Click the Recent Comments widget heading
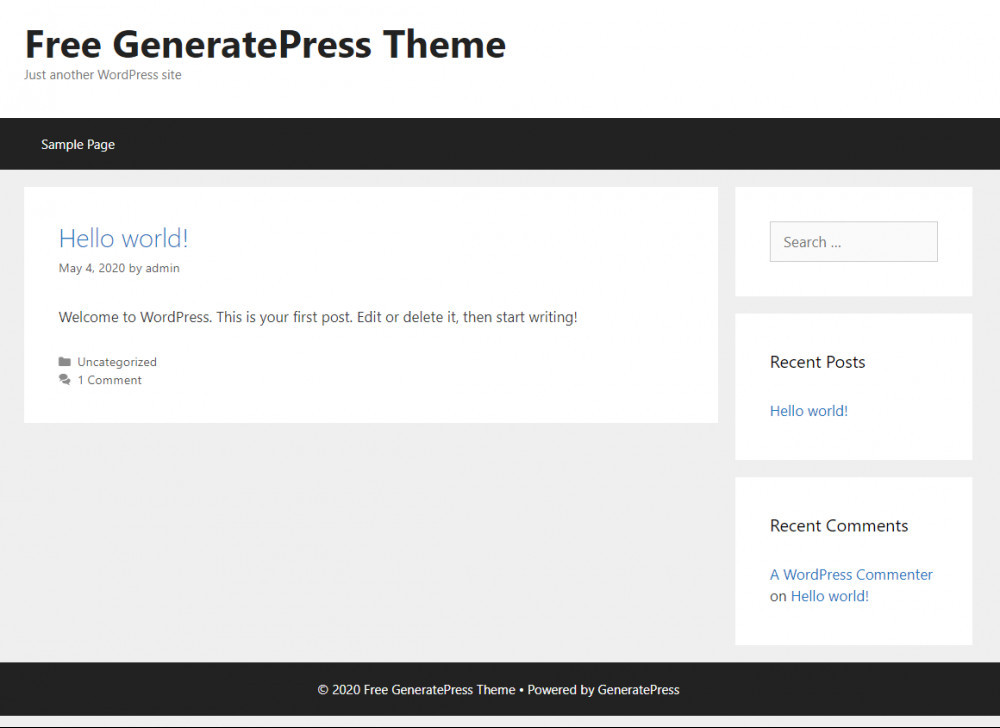Viewport: 1000px width, 728px height. [x=839, y=526]
